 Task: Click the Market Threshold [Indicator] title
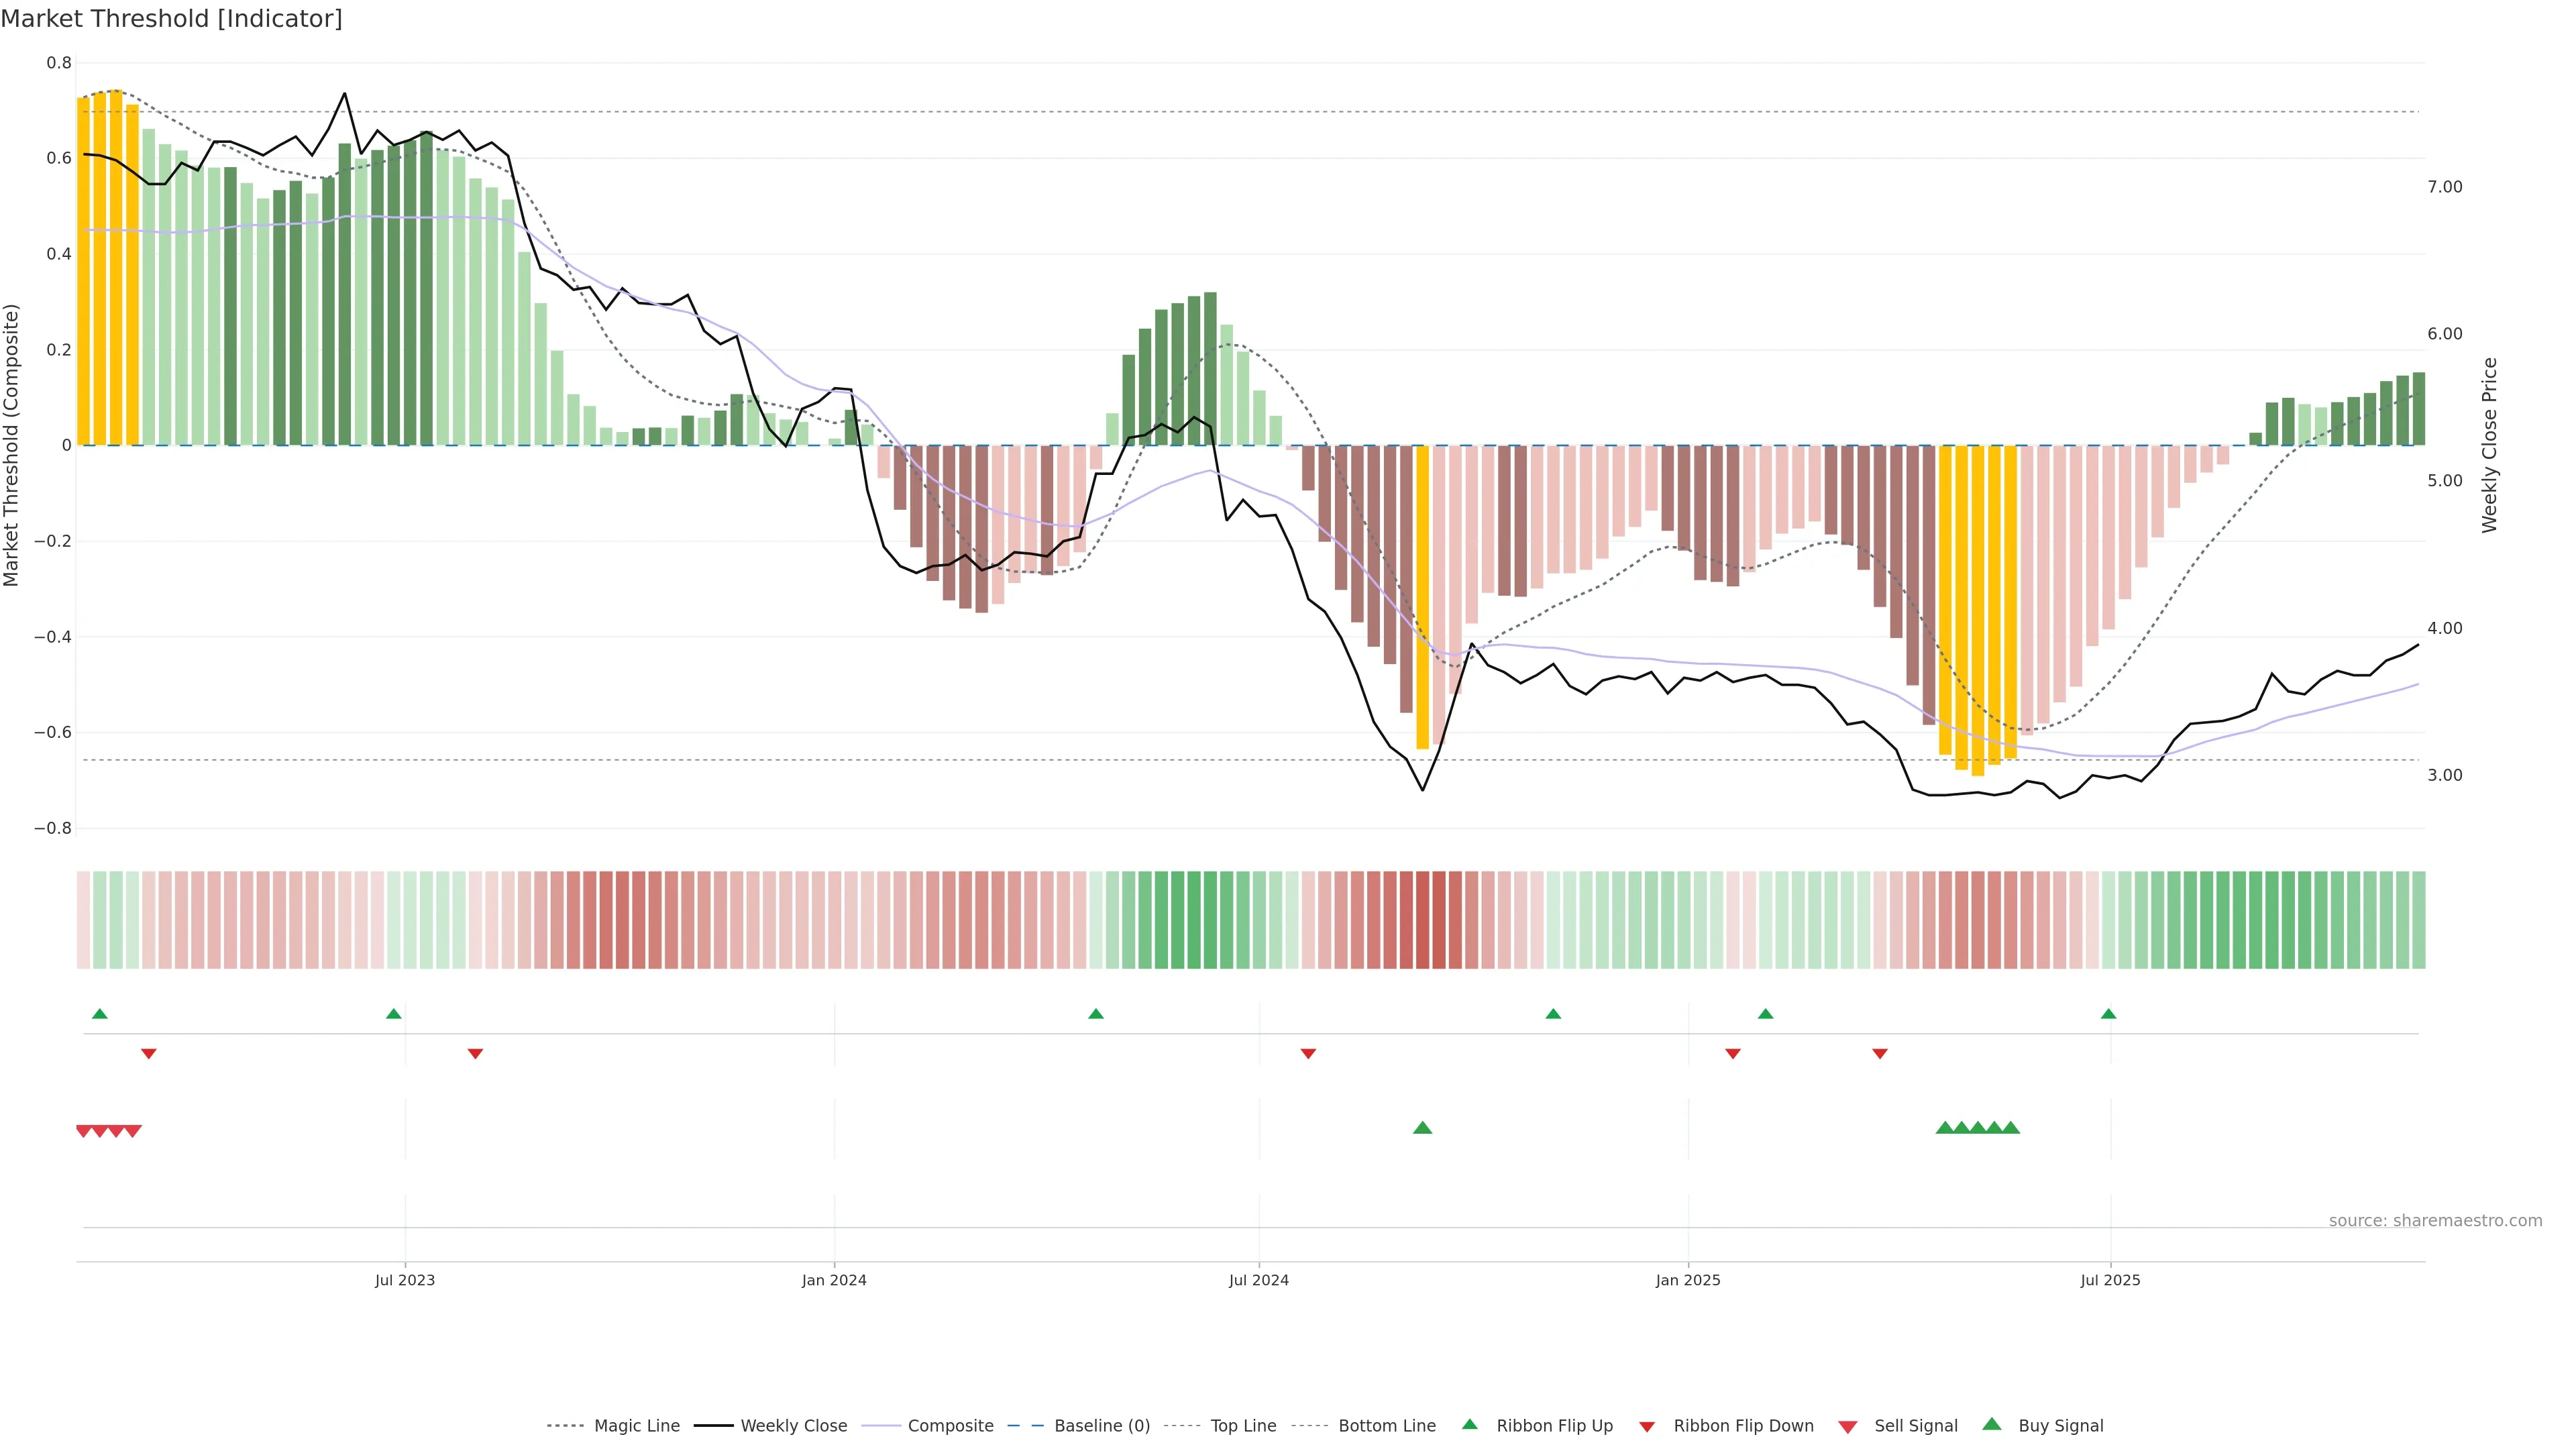point(171,19)
